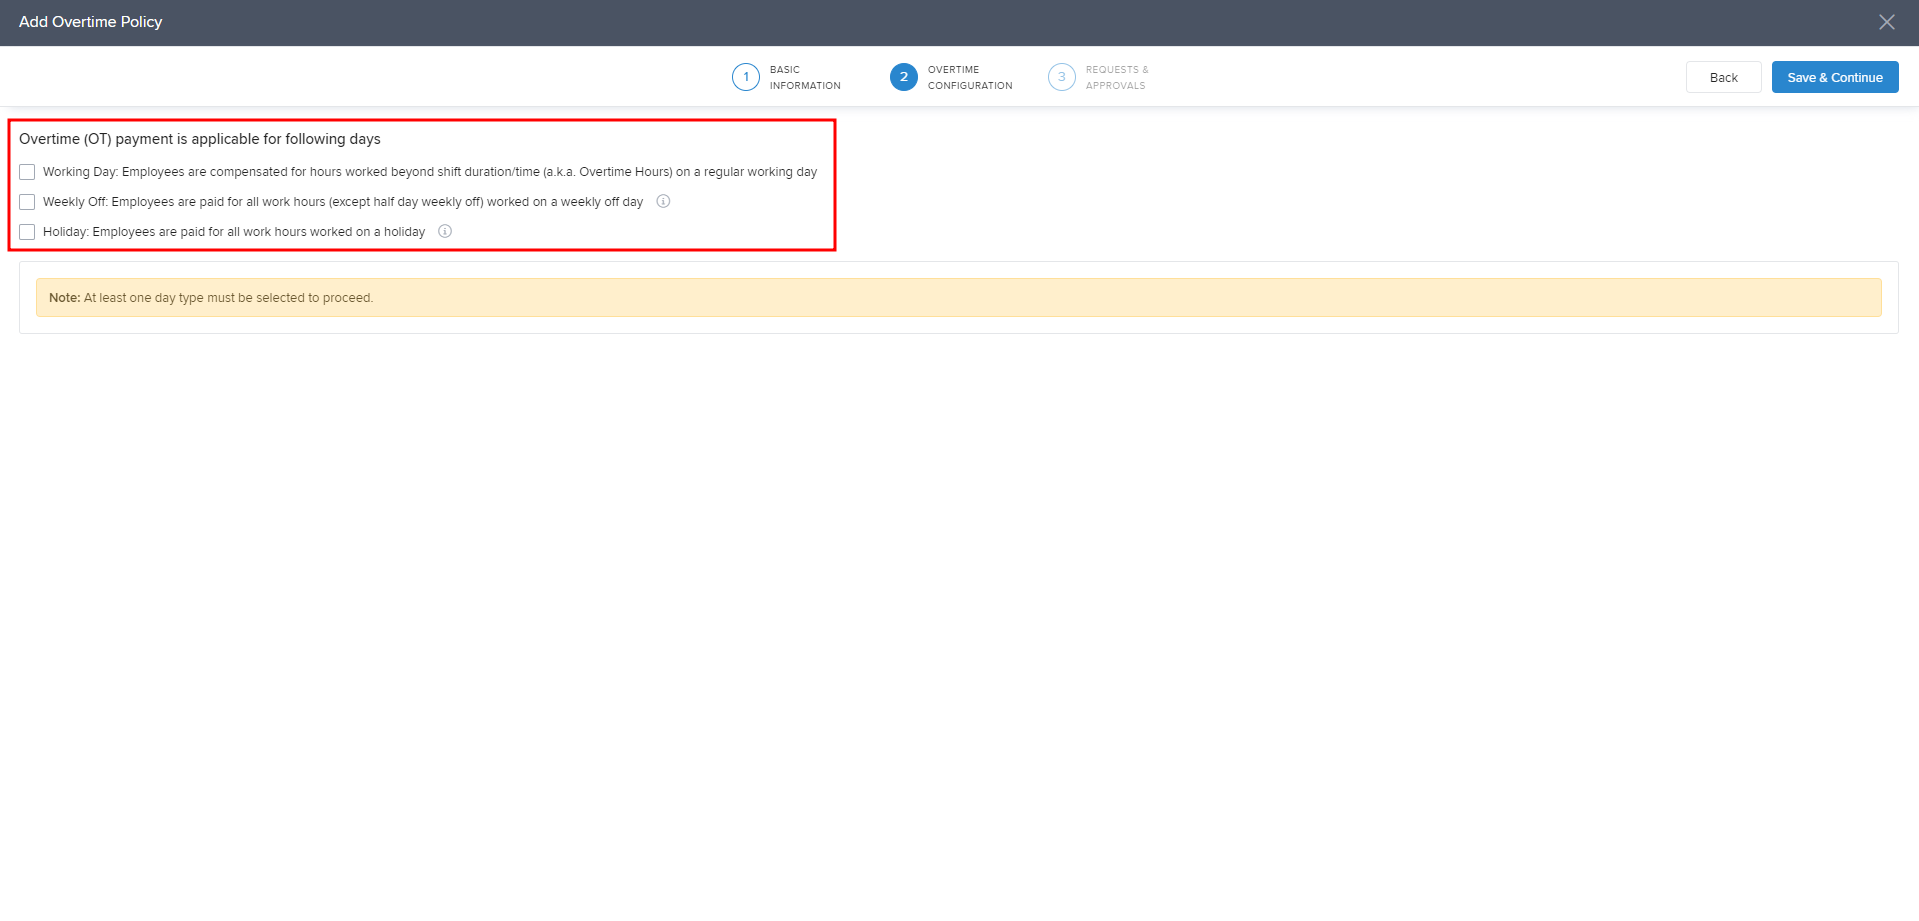The width and height of the screenshot is (1919, 921).
Task: Enable the Working Day checkbox
Action: (x=27, y=172)
